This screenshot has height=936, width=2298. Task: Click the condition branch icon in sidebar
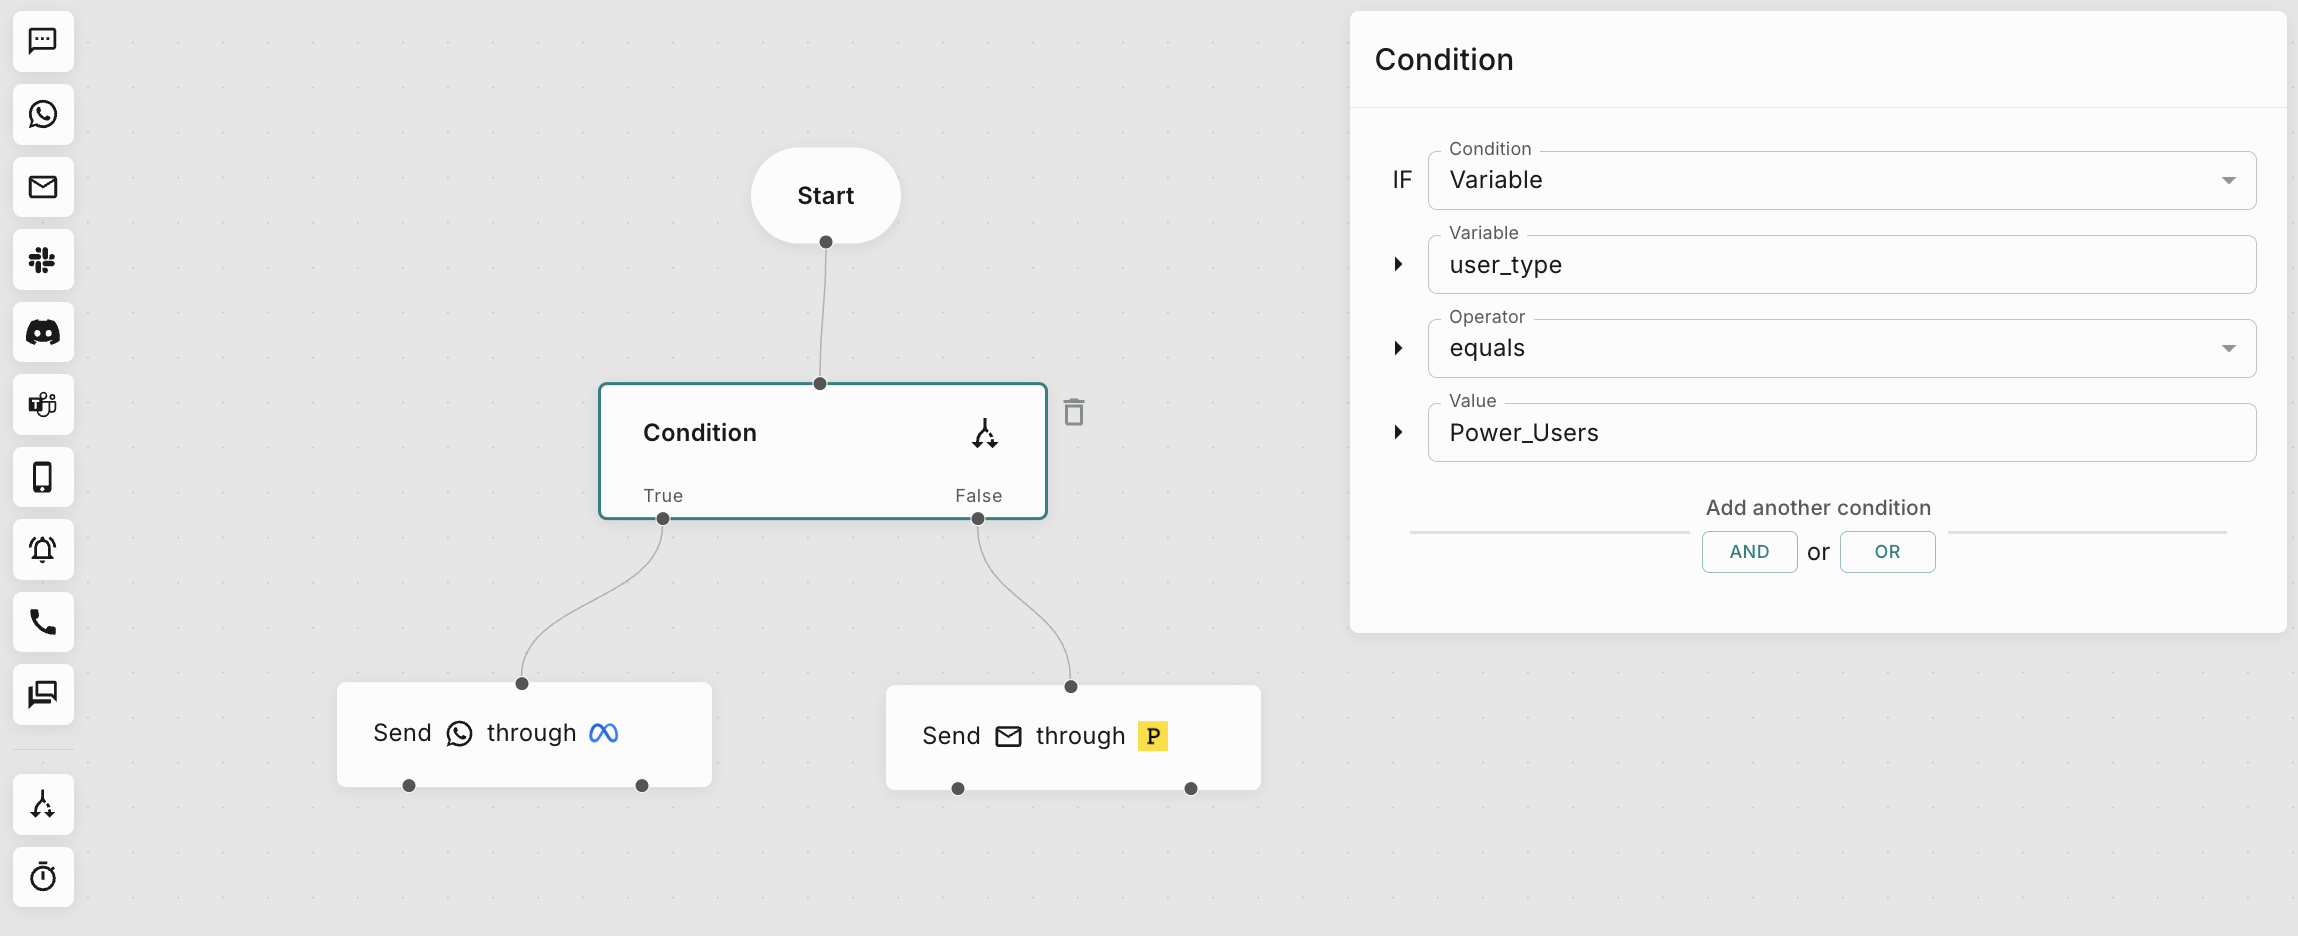click(43, 804)
